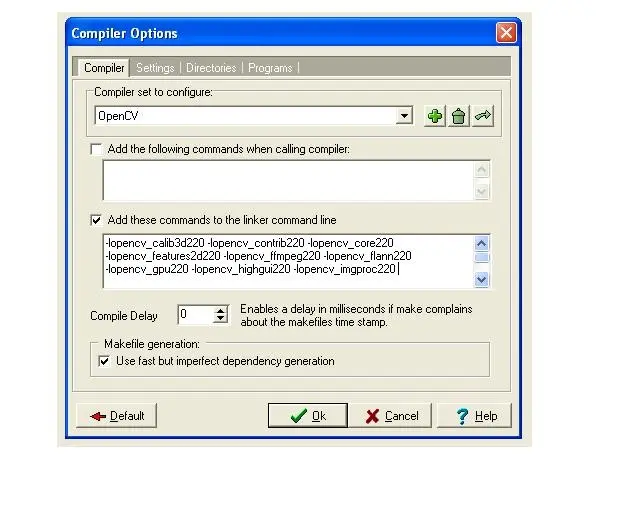Click the trash can delete compiler set icon
Screen dimensions: 640x512
point(458,116)
